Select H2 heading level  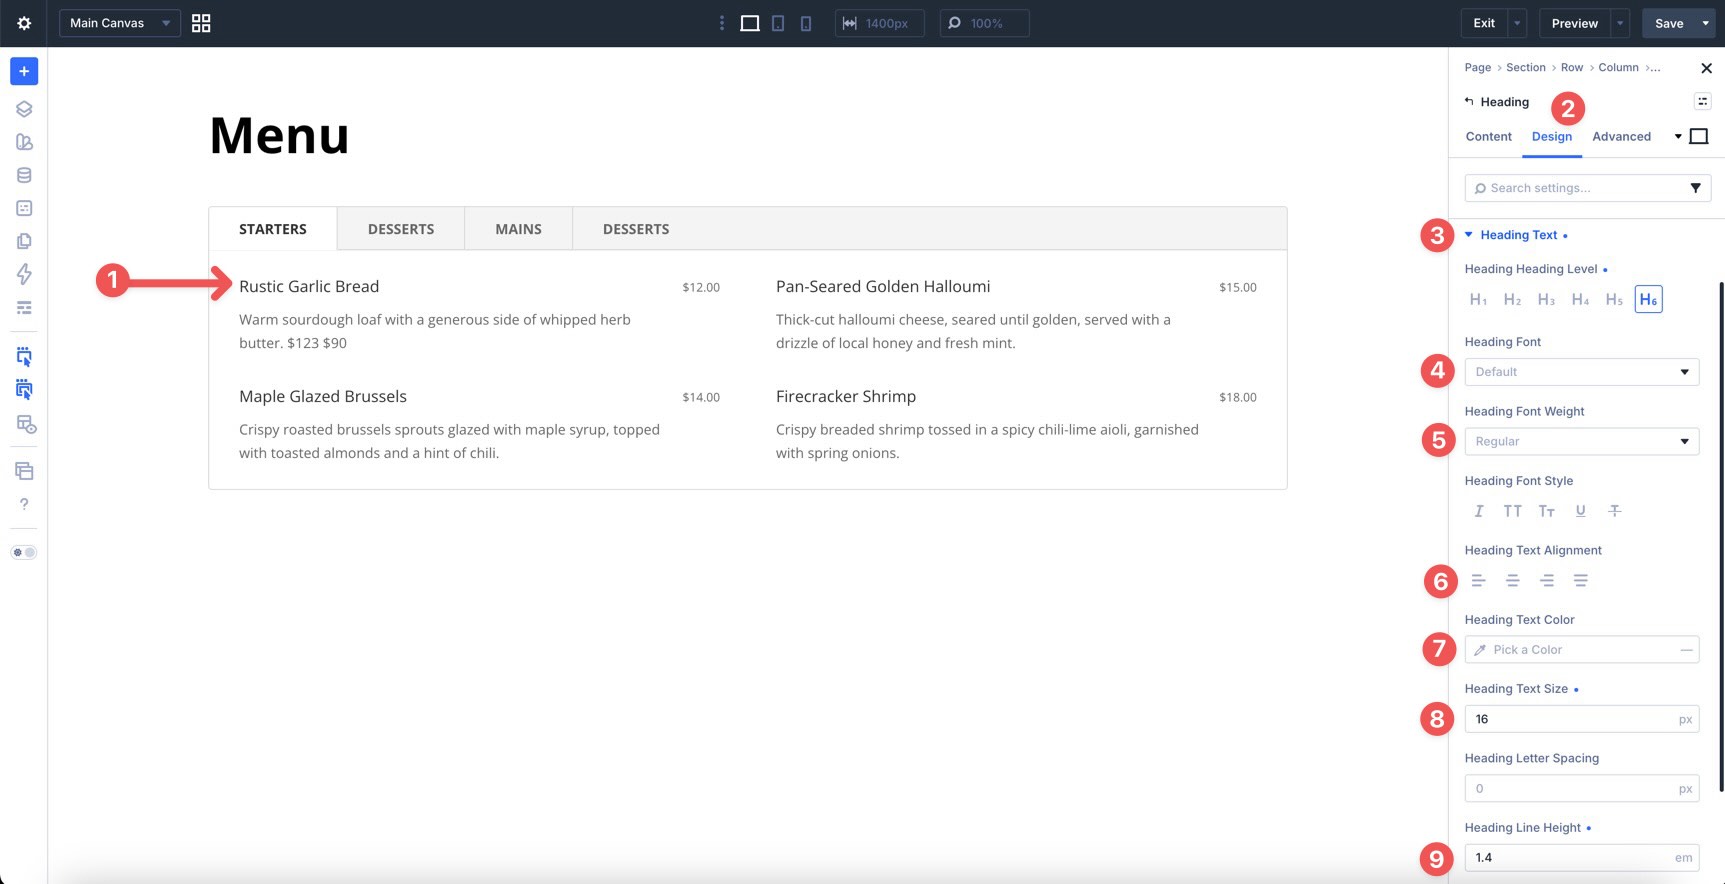[1512, 299]
